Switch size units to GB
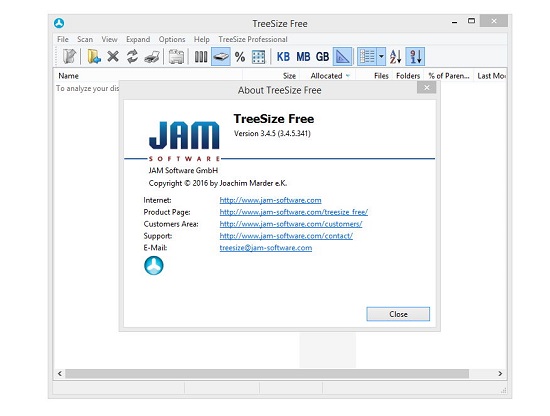Viewport: 550px width, 416px height. 322,56
